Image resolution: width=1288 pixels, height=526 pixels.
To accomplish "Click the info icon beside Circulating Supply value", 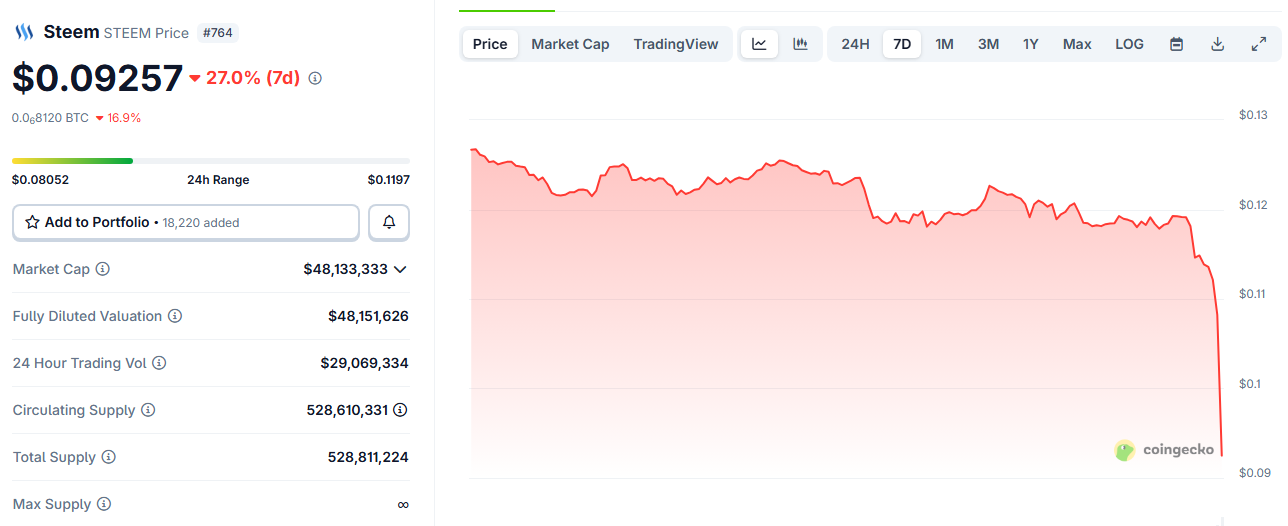I will tap(400, 410).
